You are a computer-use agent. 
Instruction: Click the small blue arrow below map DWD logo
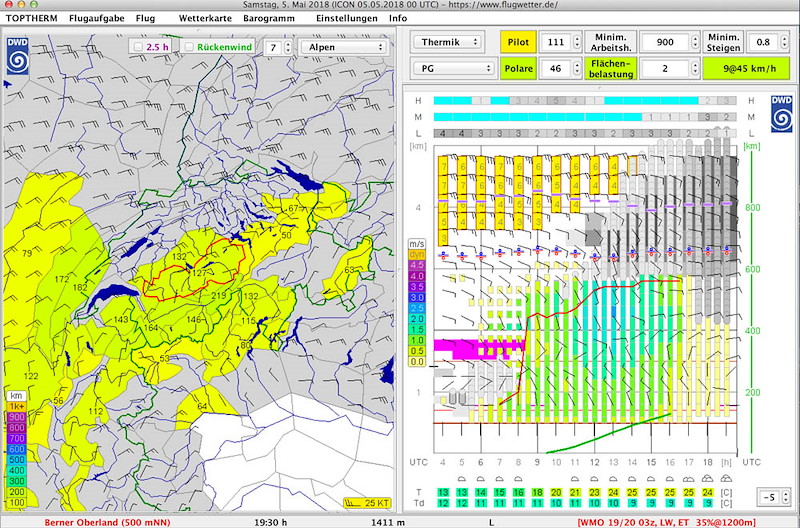(x=7, y=84)
